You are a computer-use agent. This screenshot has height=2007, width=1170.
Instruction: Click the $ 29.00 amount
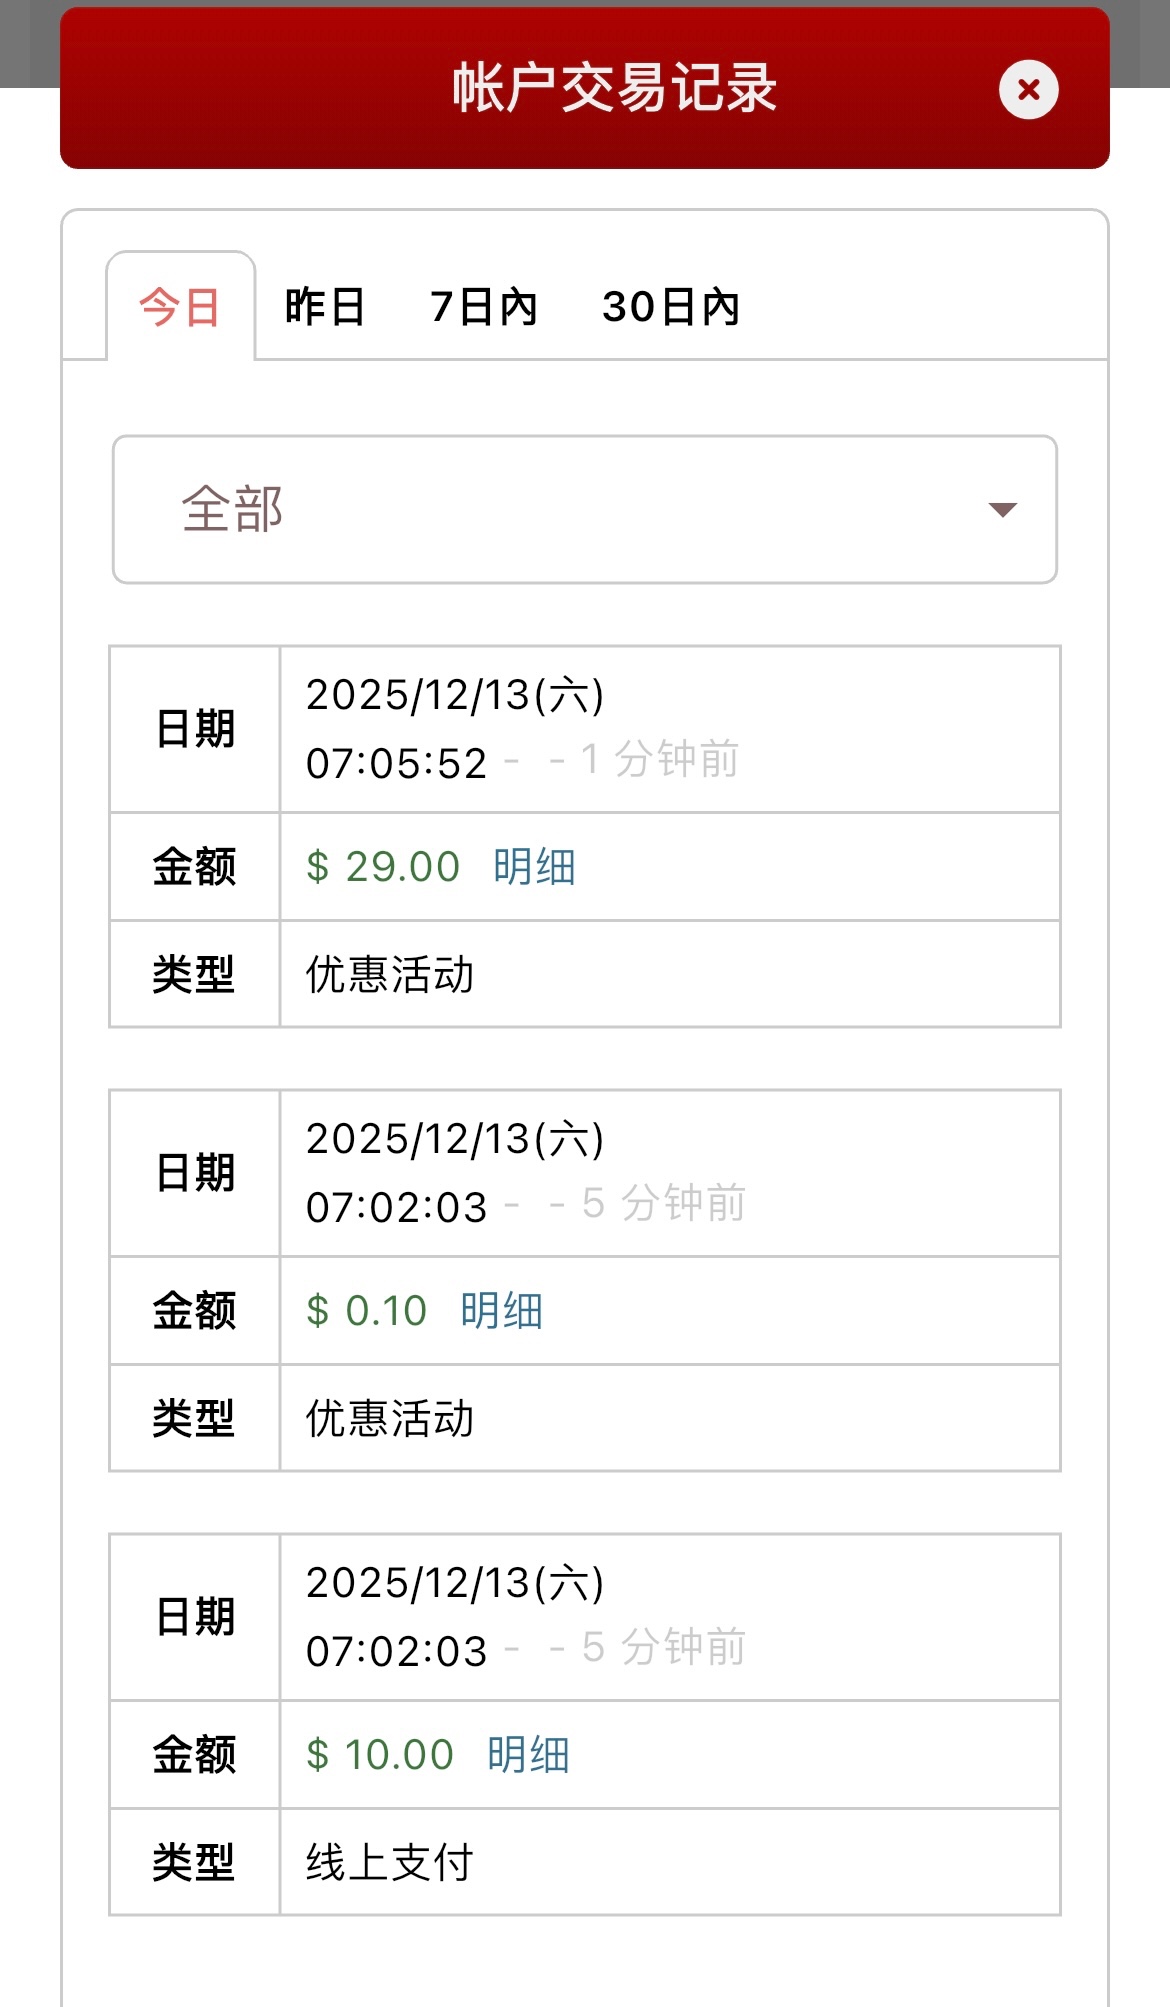click(x=383, y=867)
